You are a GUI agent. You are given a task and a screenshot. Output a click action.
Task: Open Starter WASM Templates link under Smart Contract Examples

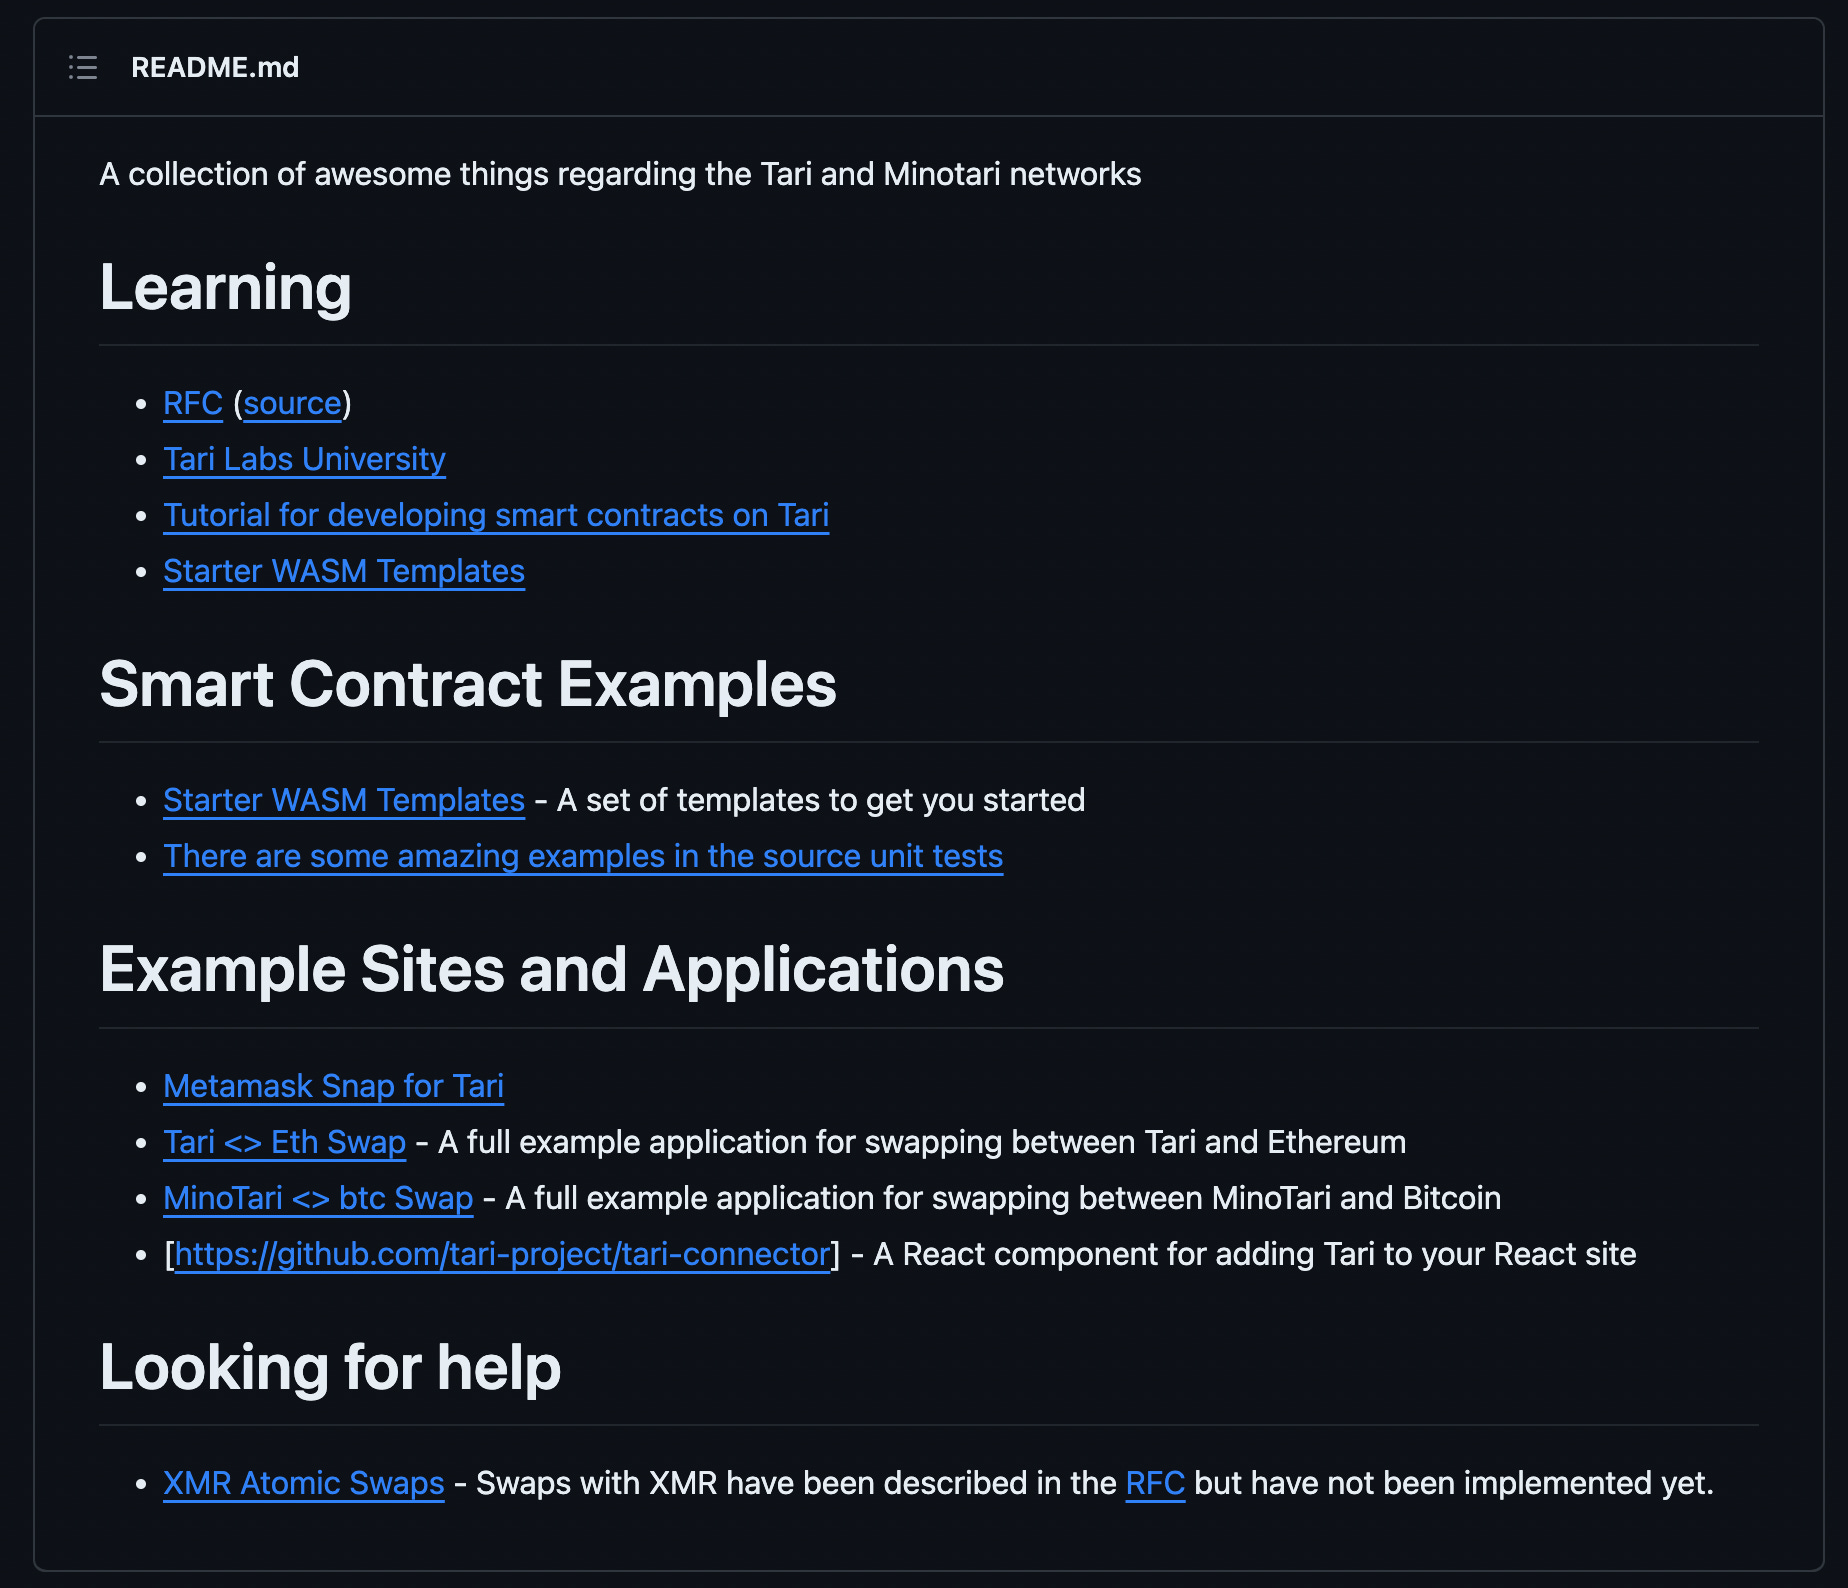click(344, 800)
